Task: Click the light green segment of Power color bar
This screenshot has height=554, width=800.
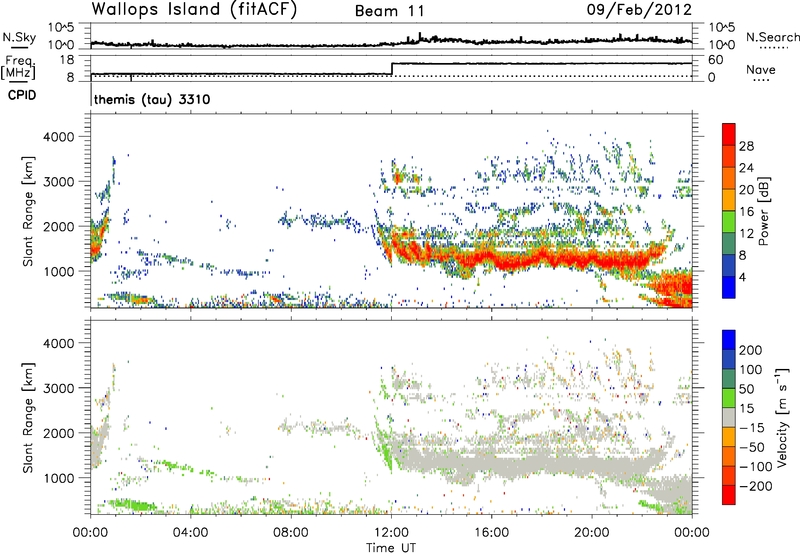Action: tap(729, 222)
